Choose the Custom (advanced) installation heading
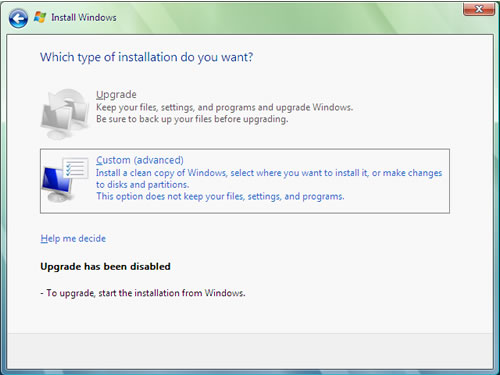 point(140,160)
